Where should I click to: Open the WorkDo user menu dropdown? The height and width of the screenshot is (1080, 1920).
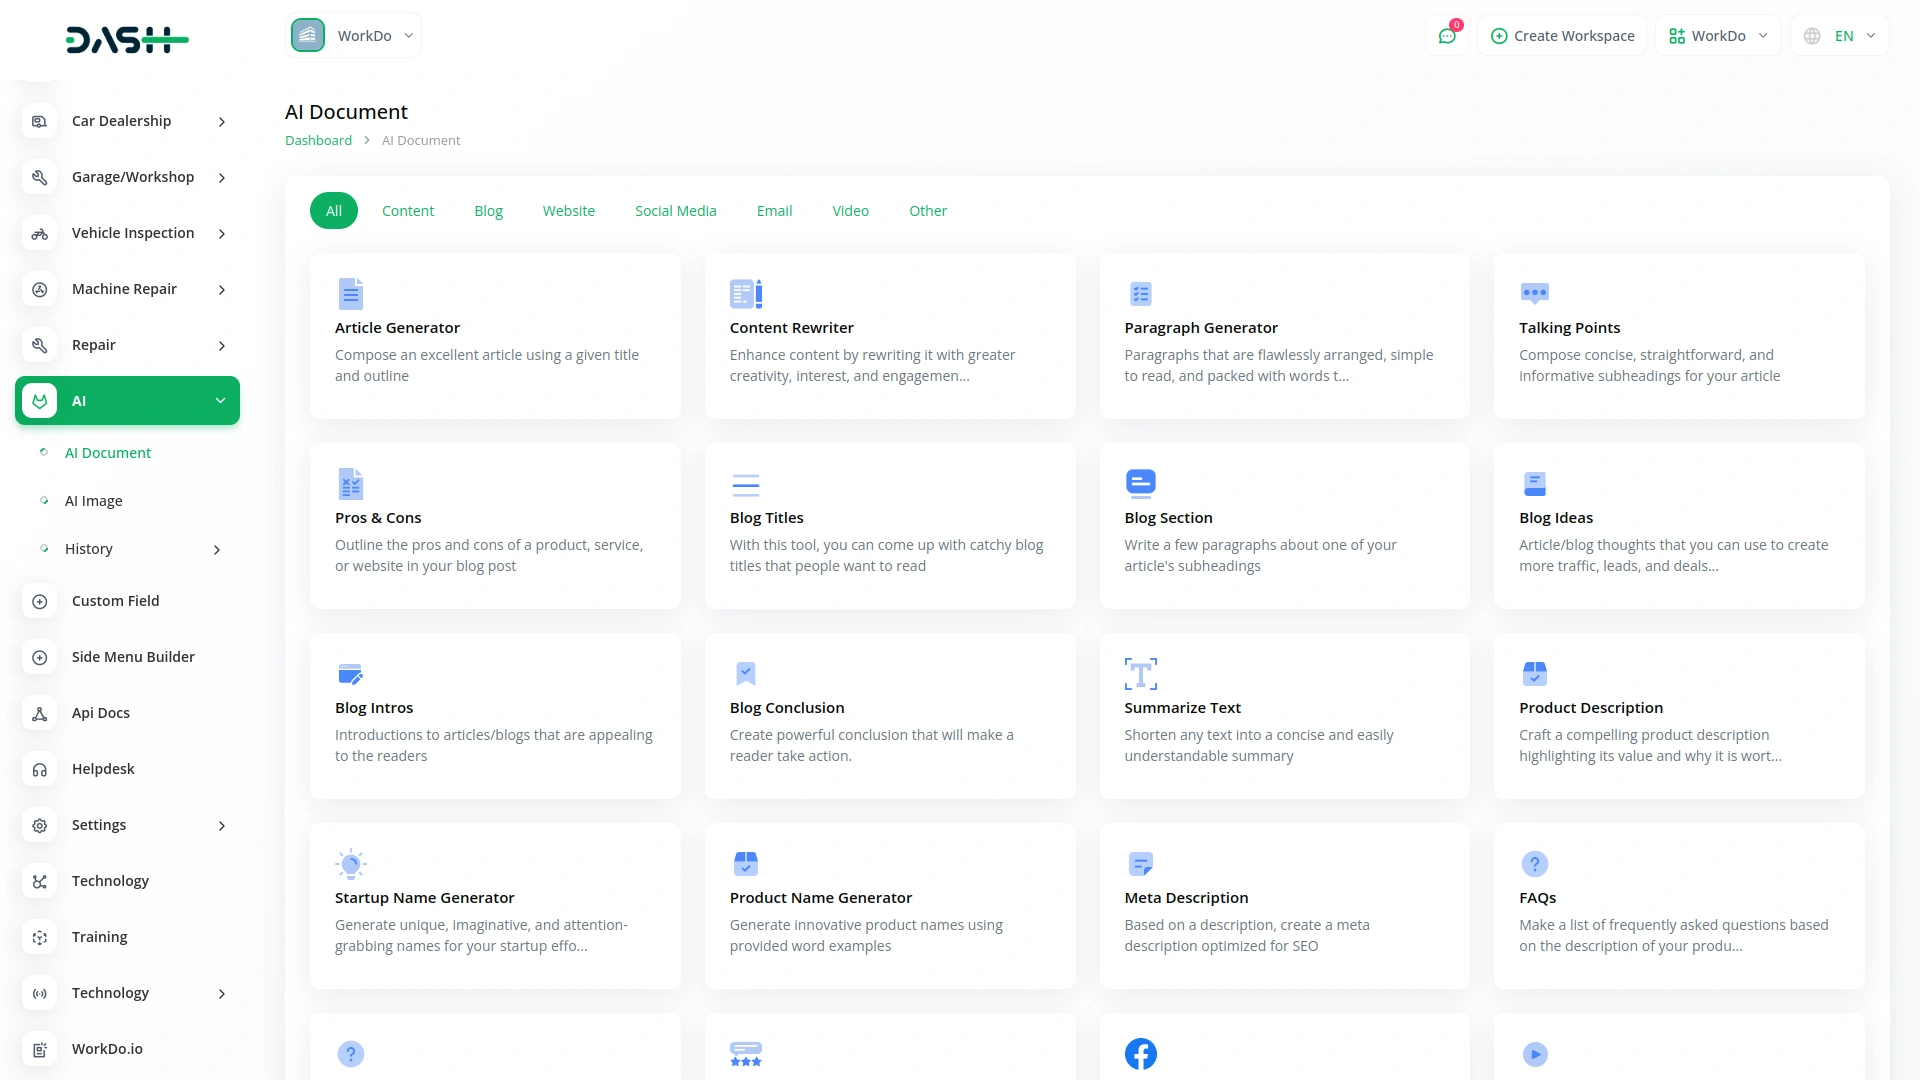[1718, 36]
